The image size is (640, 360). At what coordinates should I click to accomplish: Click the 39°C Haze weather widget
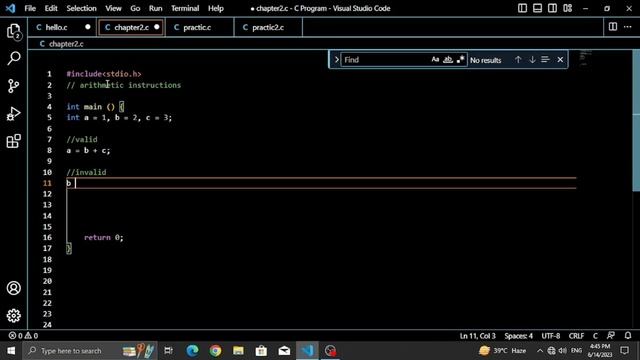[x=503, y=351]
